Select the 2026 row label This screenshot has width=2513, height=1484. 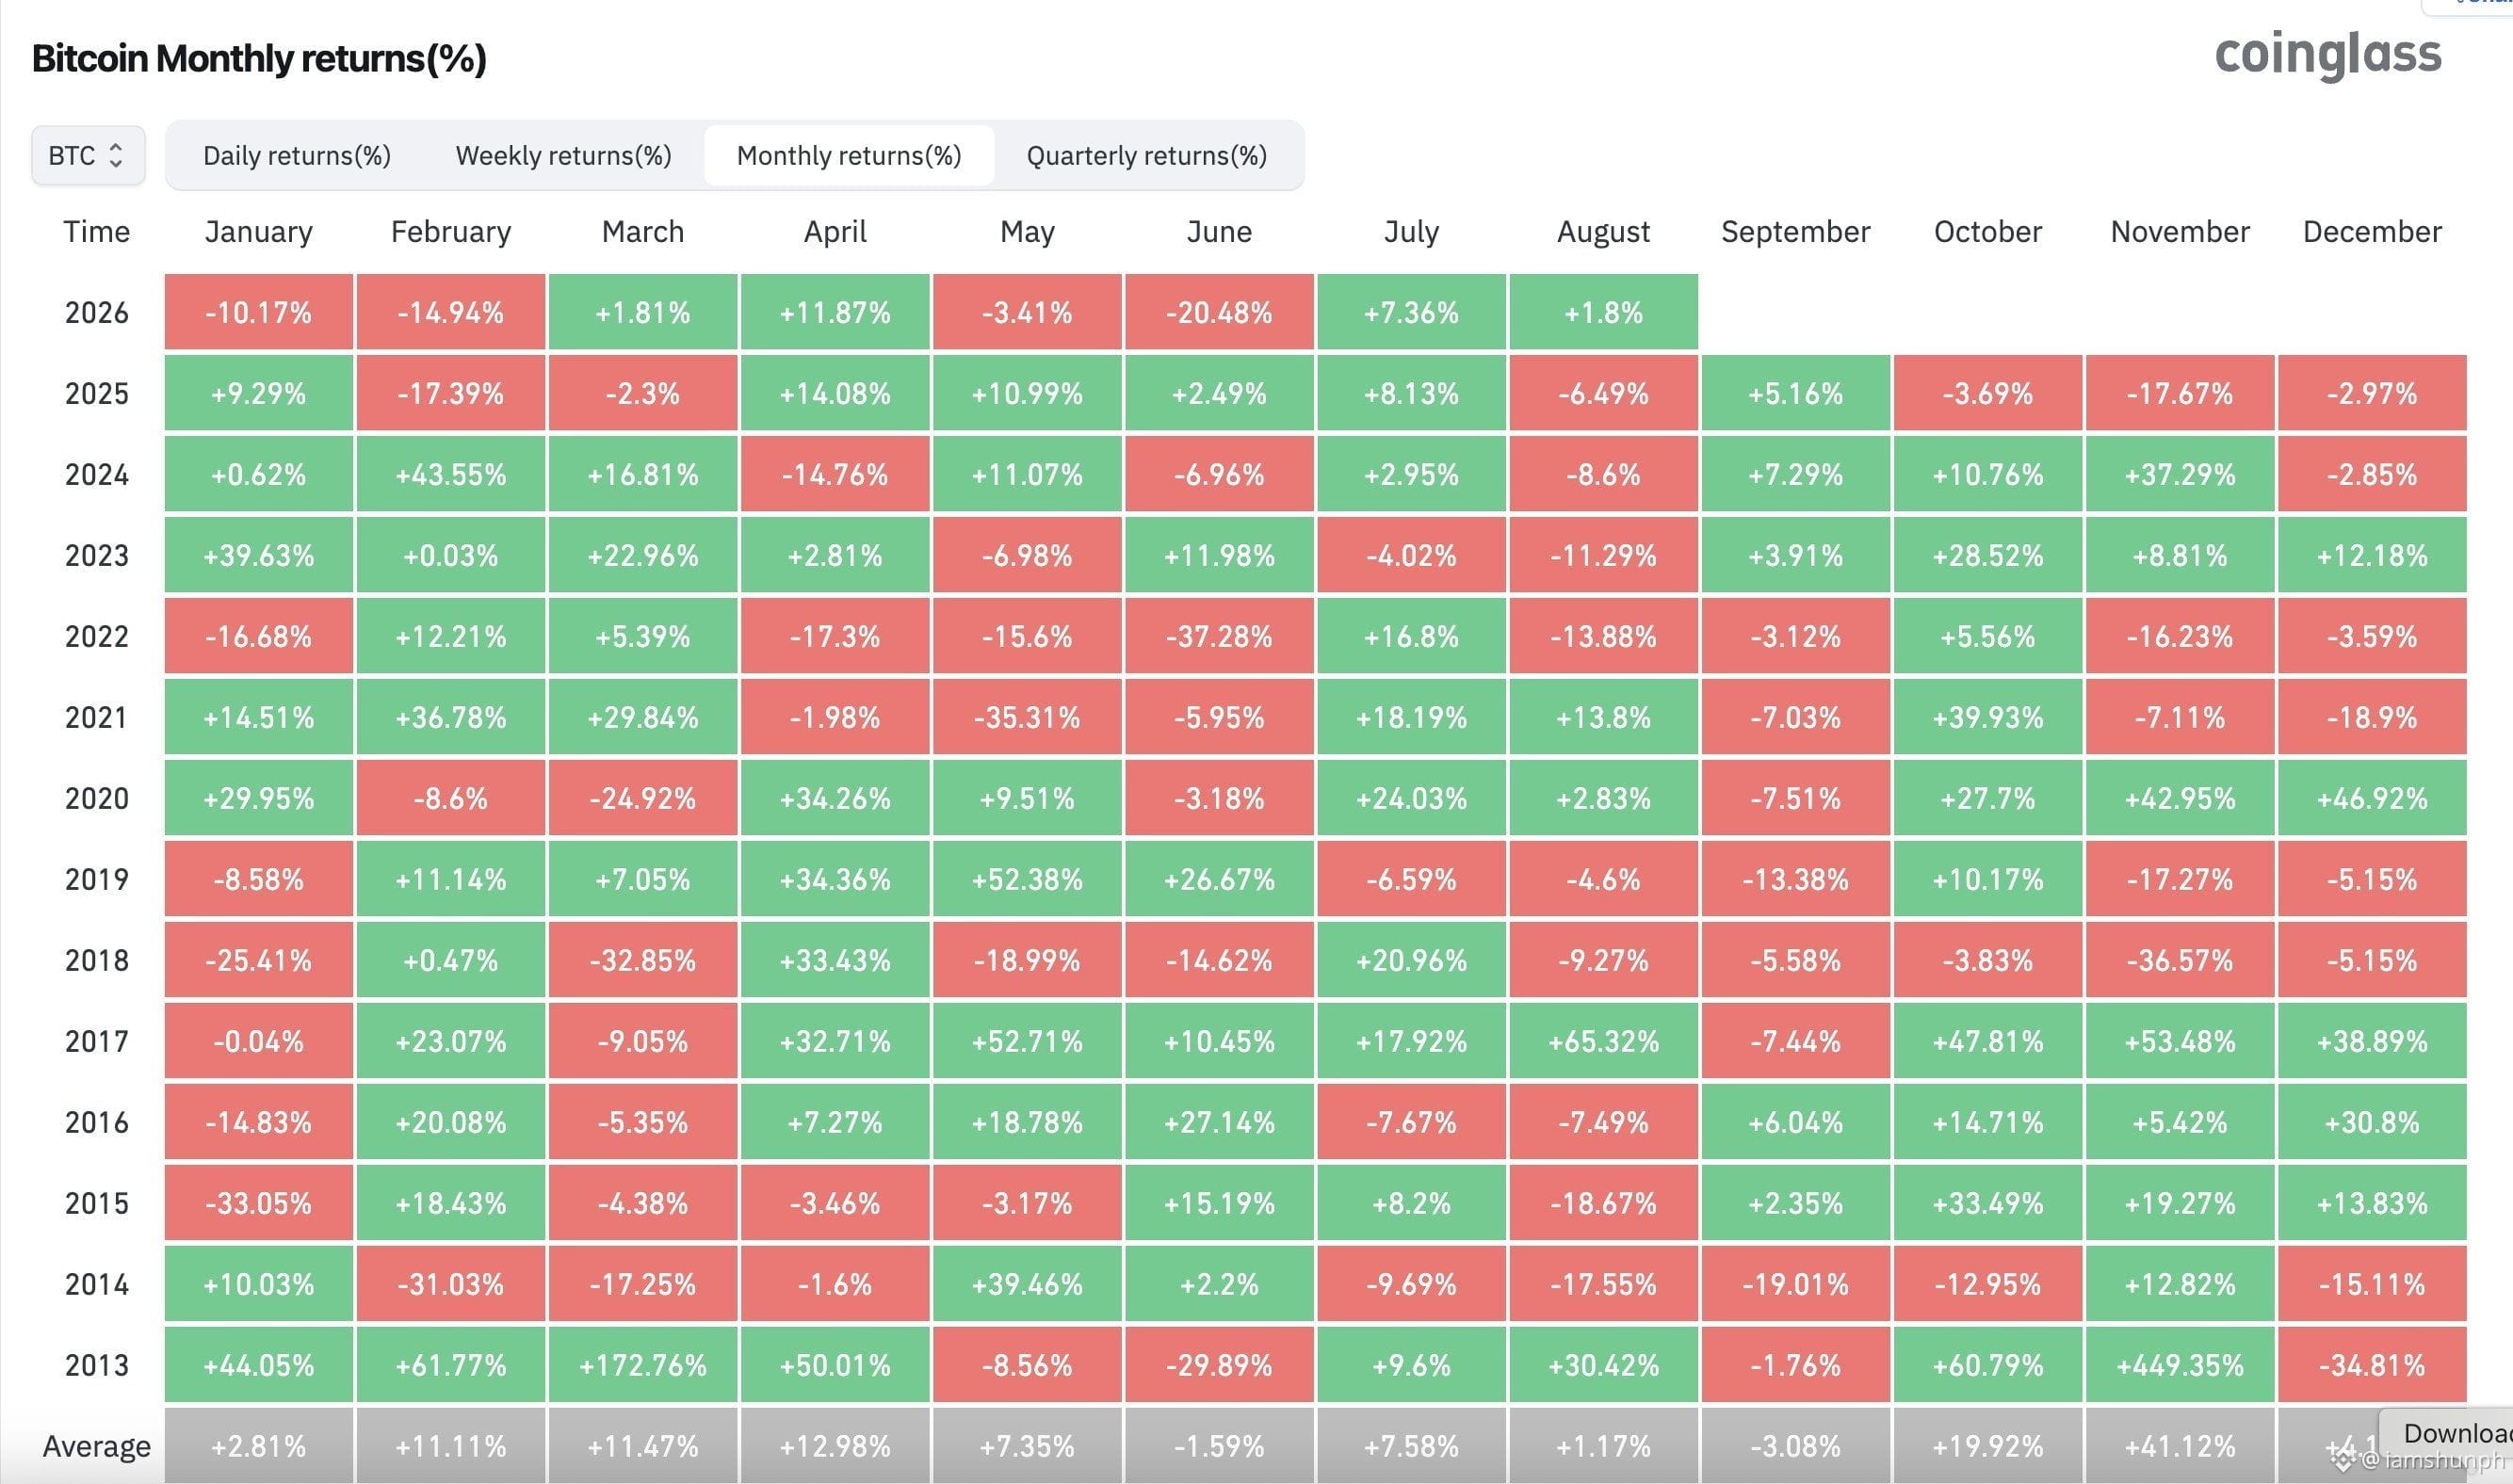pos(97,312)
